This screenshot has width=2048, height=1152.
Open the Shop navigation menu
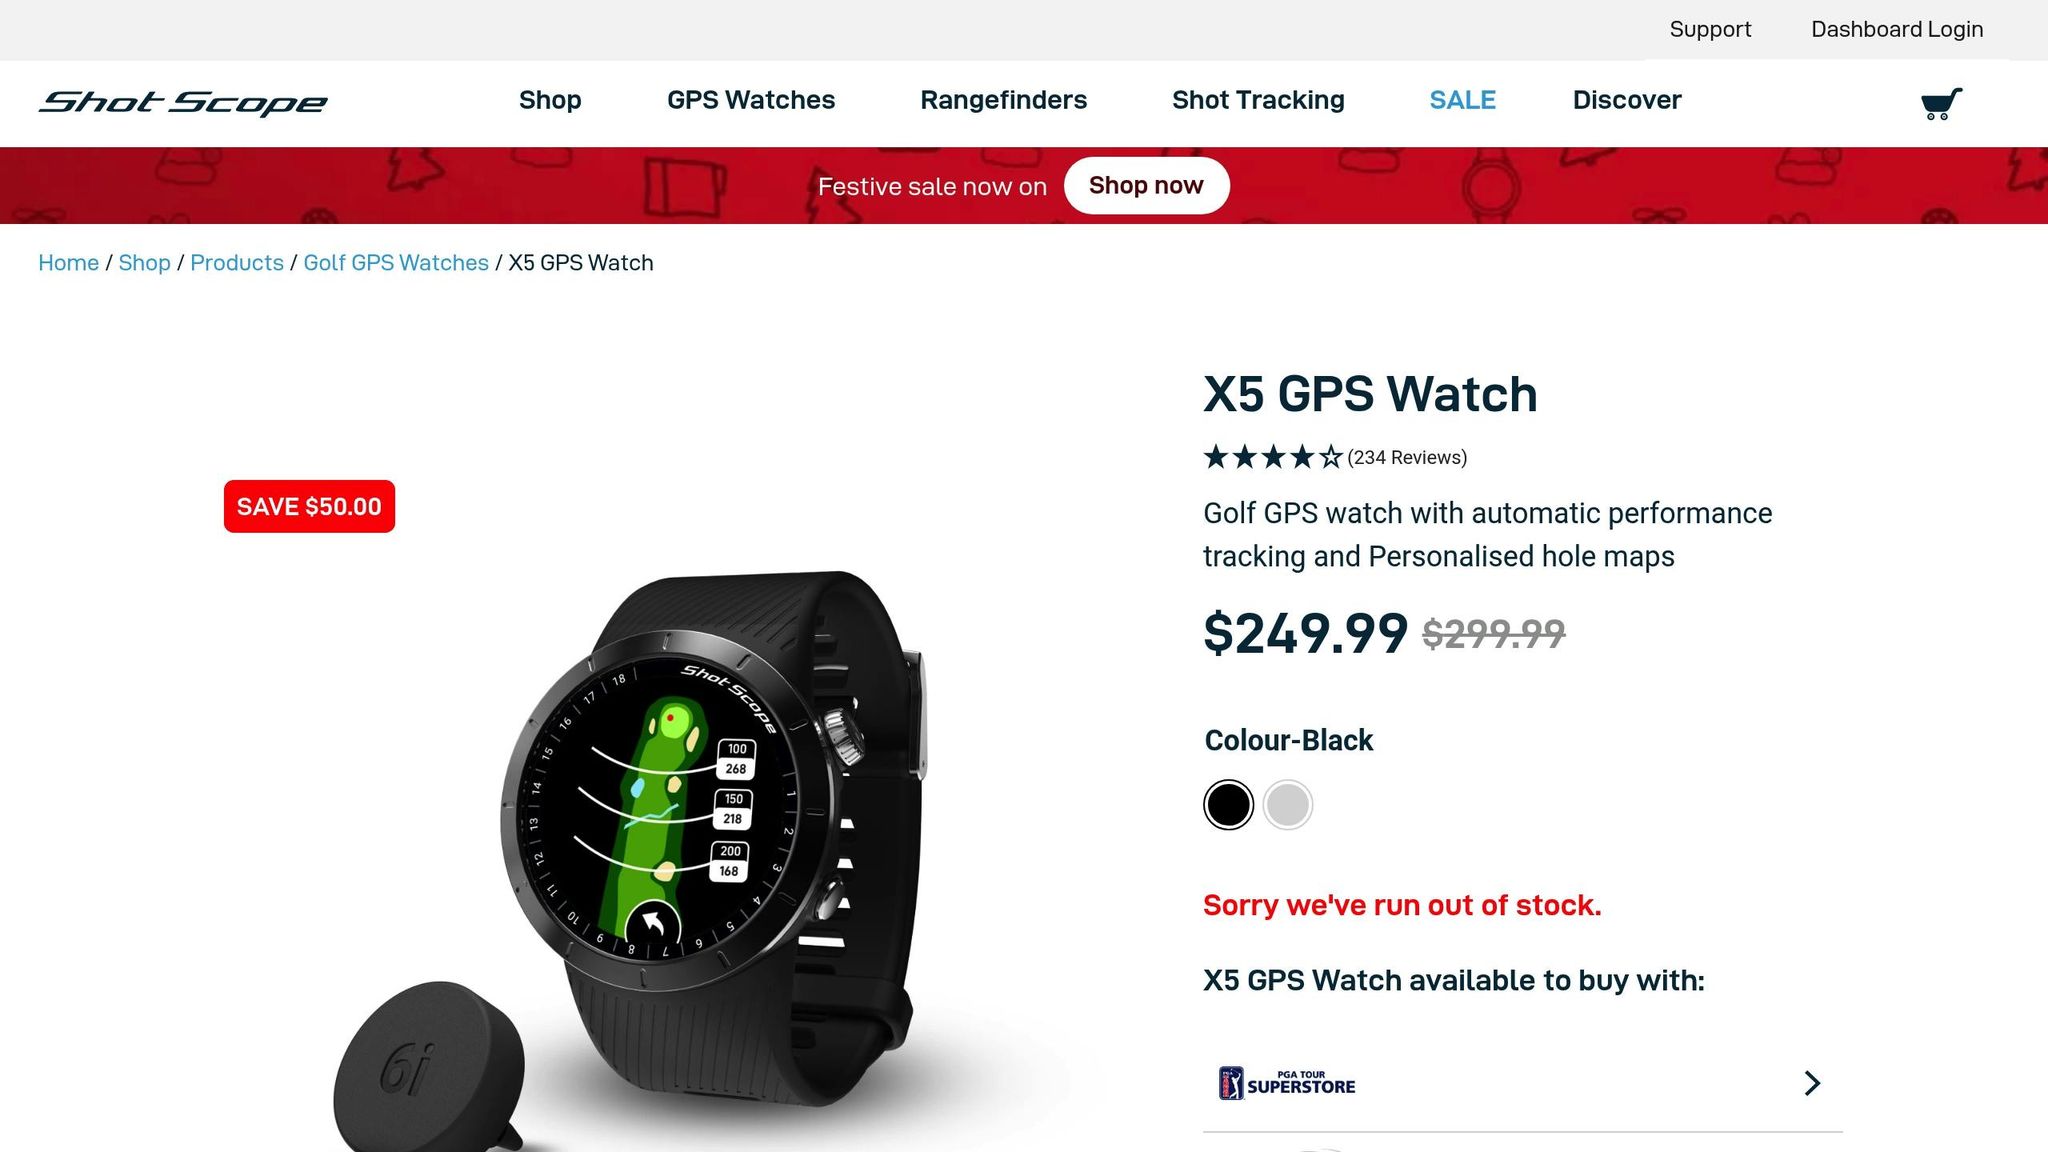550,100
